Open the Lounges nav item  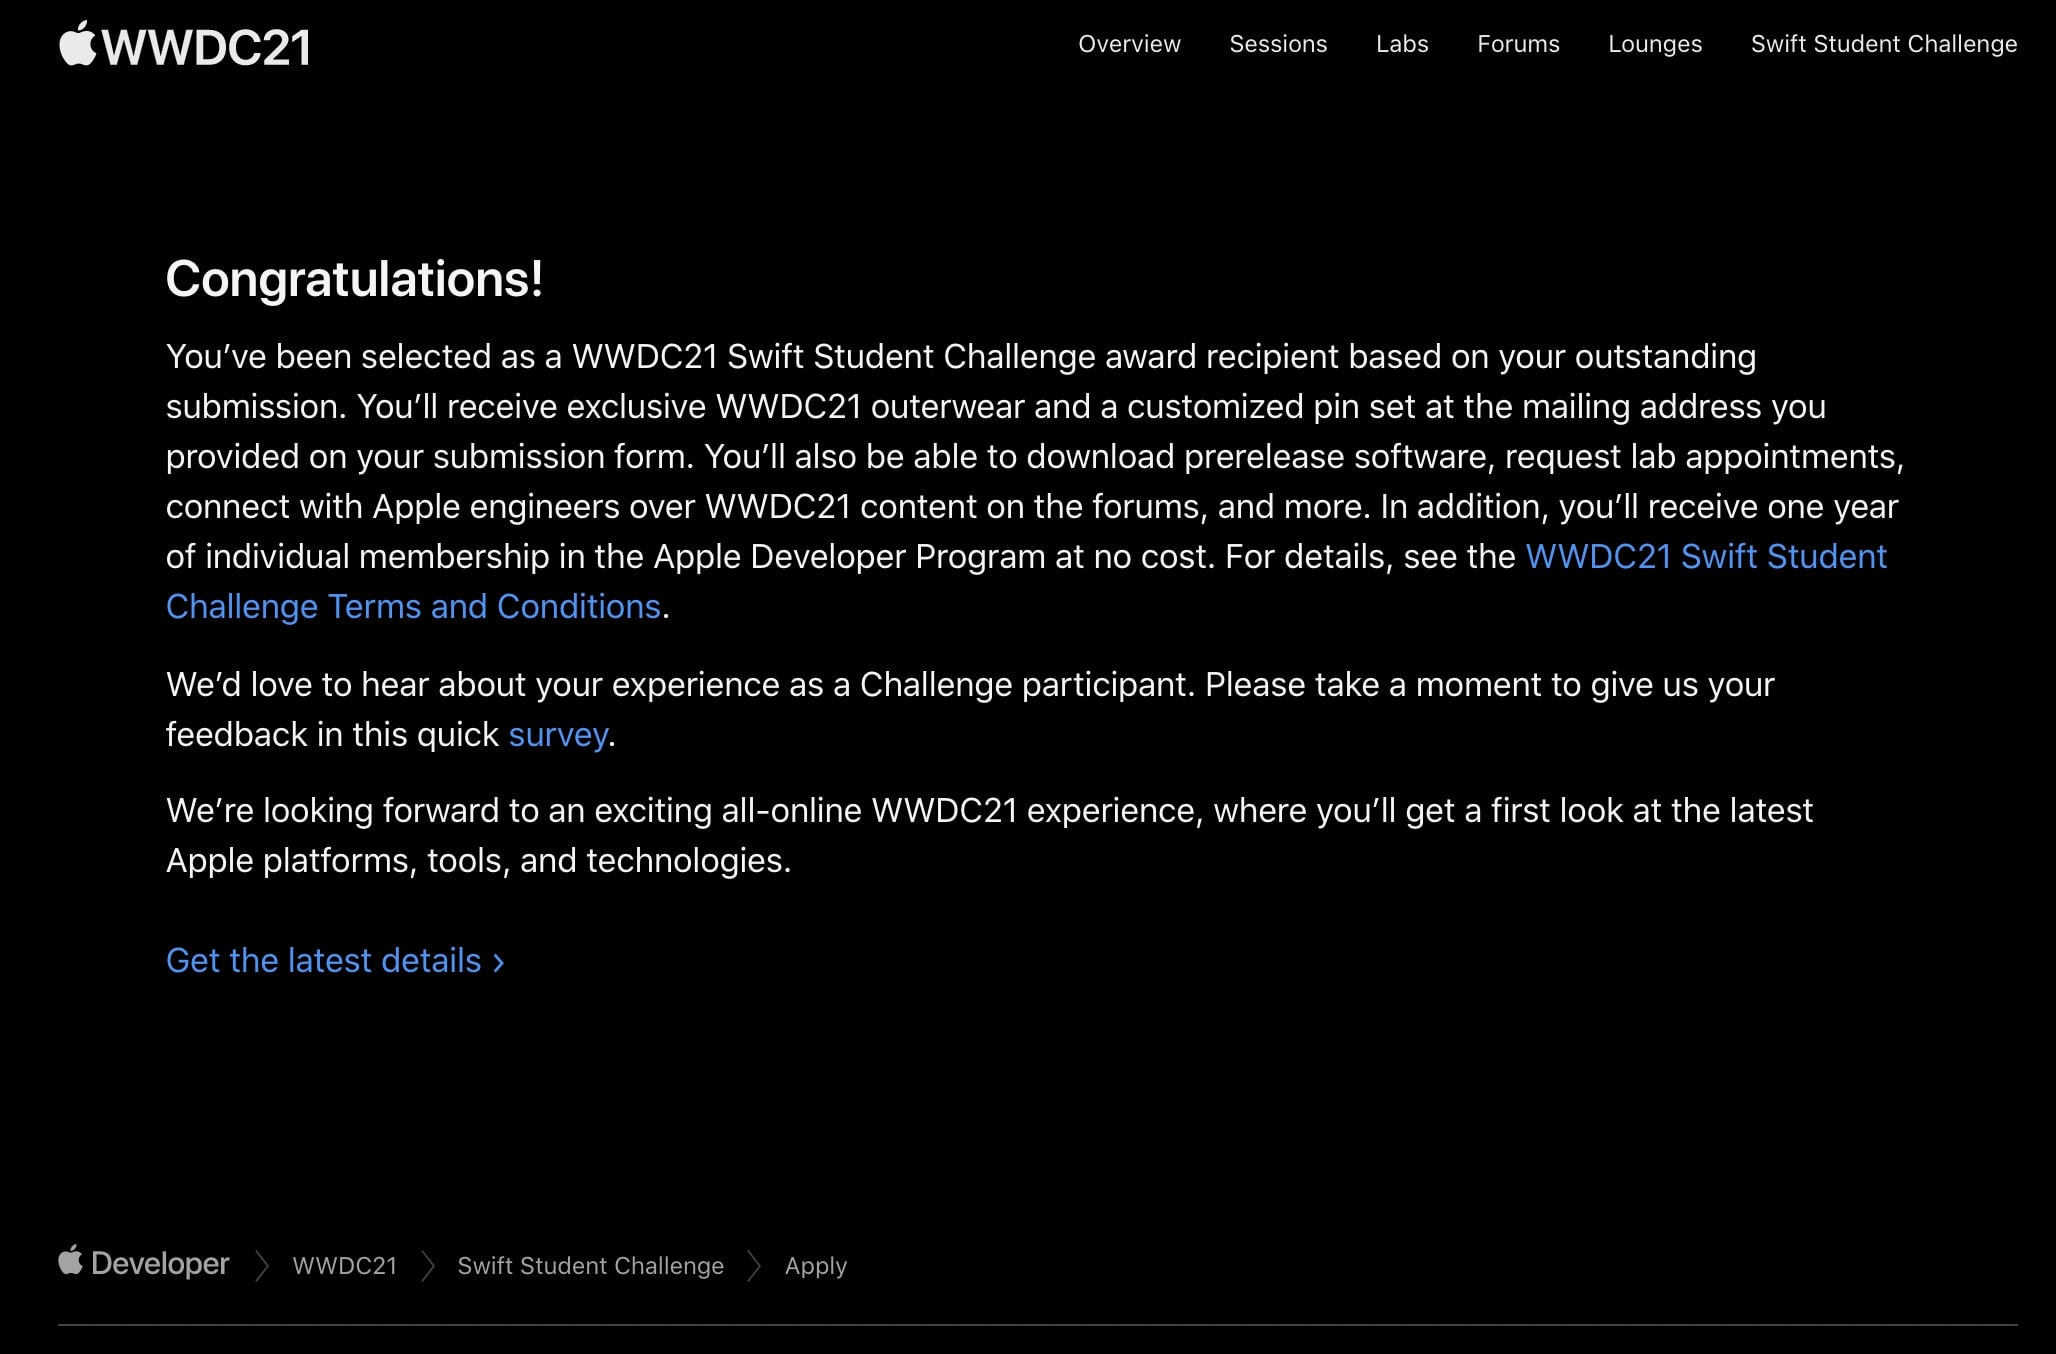[x=1655, y=45]
